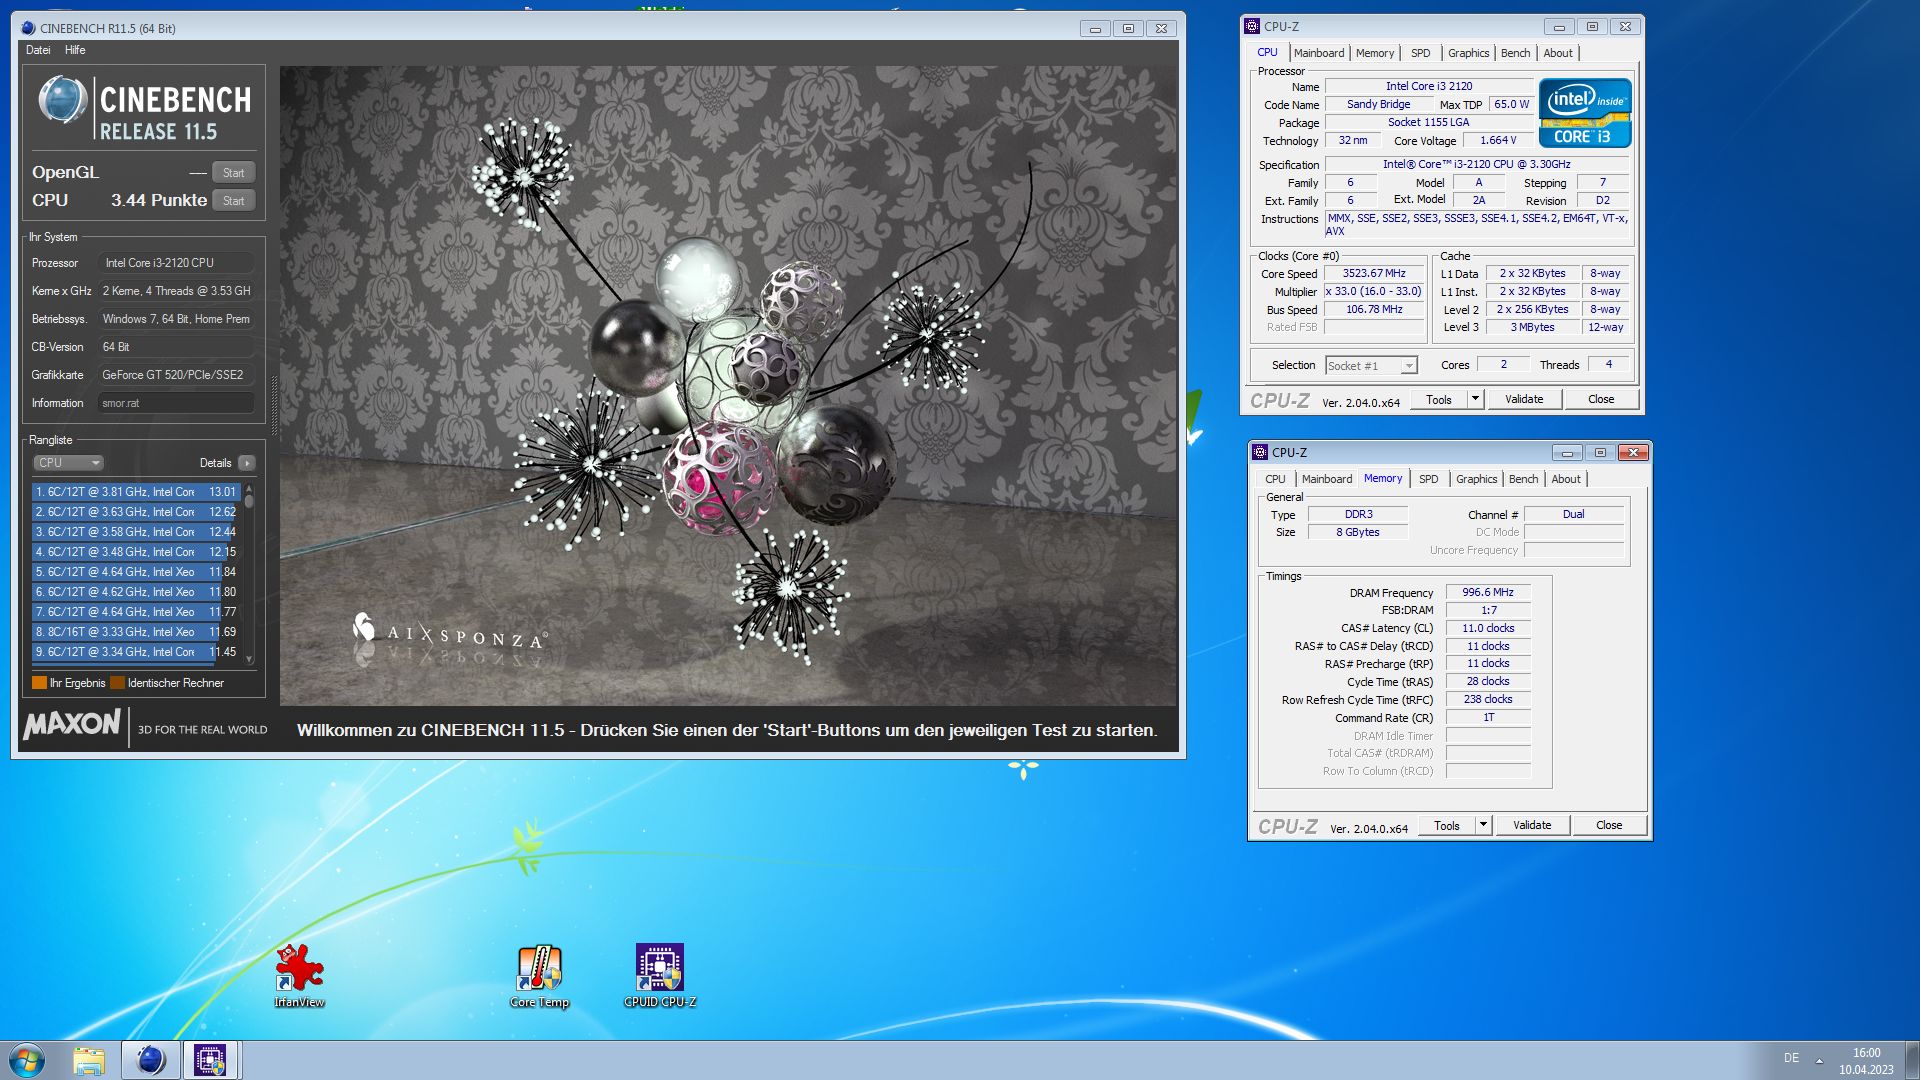
Task: Select Cinebench taskbar icon
Action: click(151, 1060)
